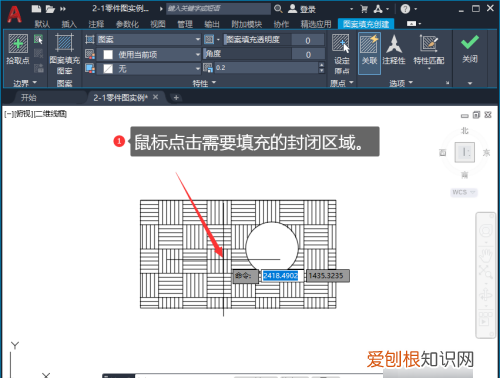Open the 管理 ribbon tab
The height and width of the screenshot is (378, 500).
click(185, 24)
